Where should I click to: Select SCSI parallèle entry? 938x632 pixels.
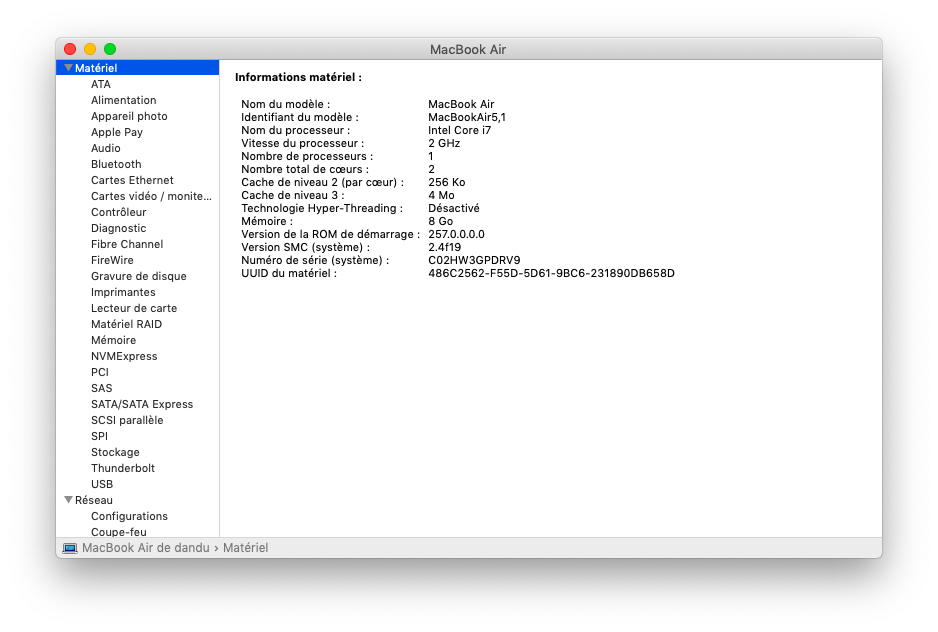pyautogui.click(x=127, y=420)
